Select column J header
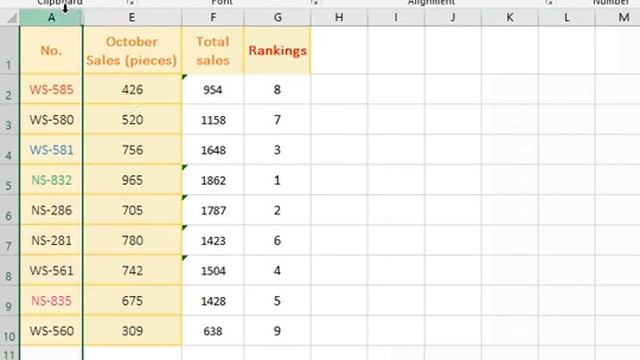The height and width of the screenshot is (360, 640). 453,18
